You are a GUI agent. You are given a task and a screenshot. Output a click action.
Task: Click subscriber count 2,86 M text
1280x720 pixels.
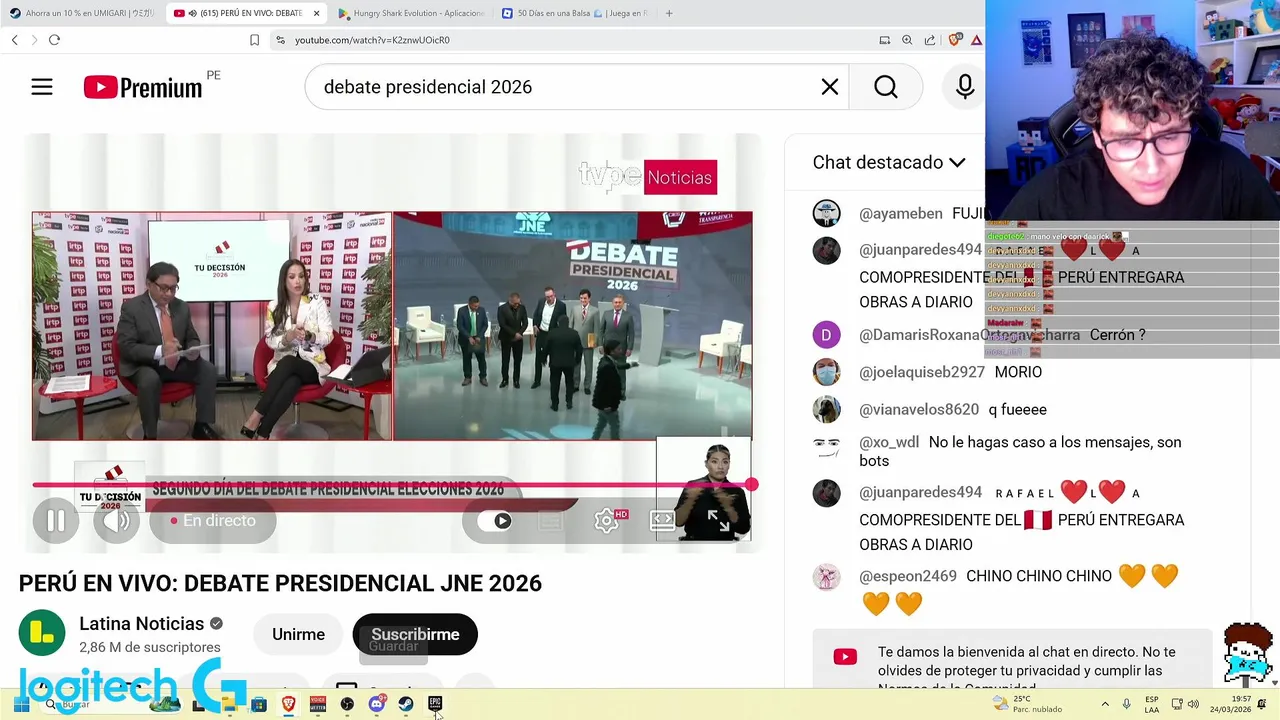(150, 648)
